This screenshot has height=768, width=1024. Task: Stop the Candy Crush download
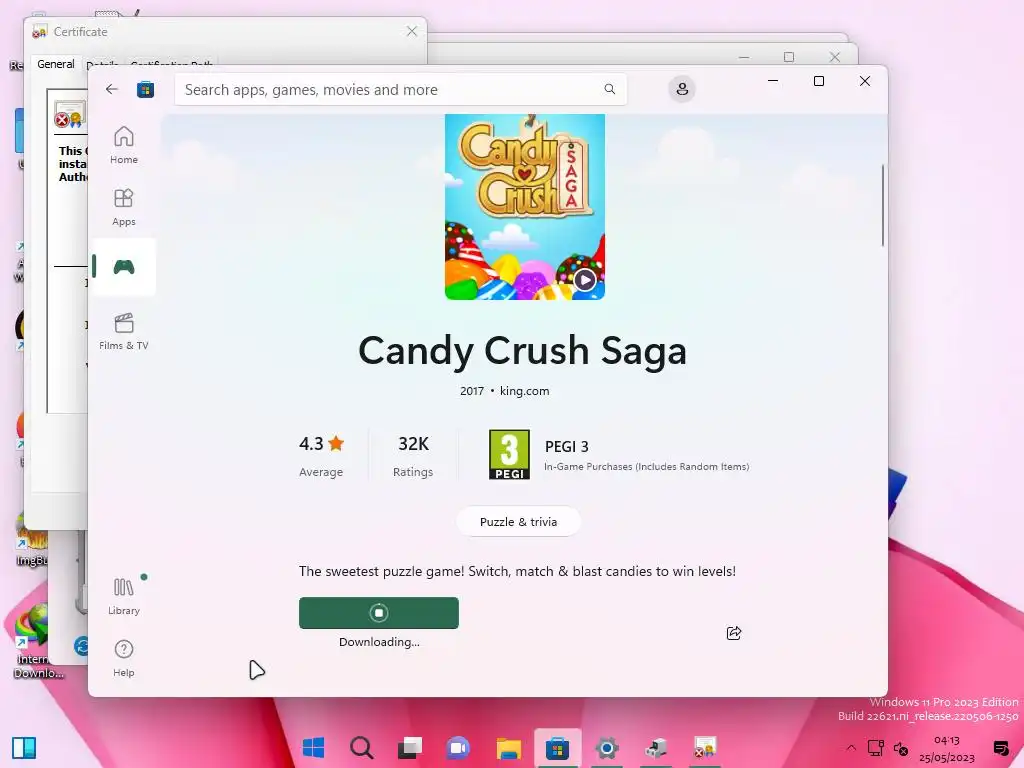tap(379, 613)
